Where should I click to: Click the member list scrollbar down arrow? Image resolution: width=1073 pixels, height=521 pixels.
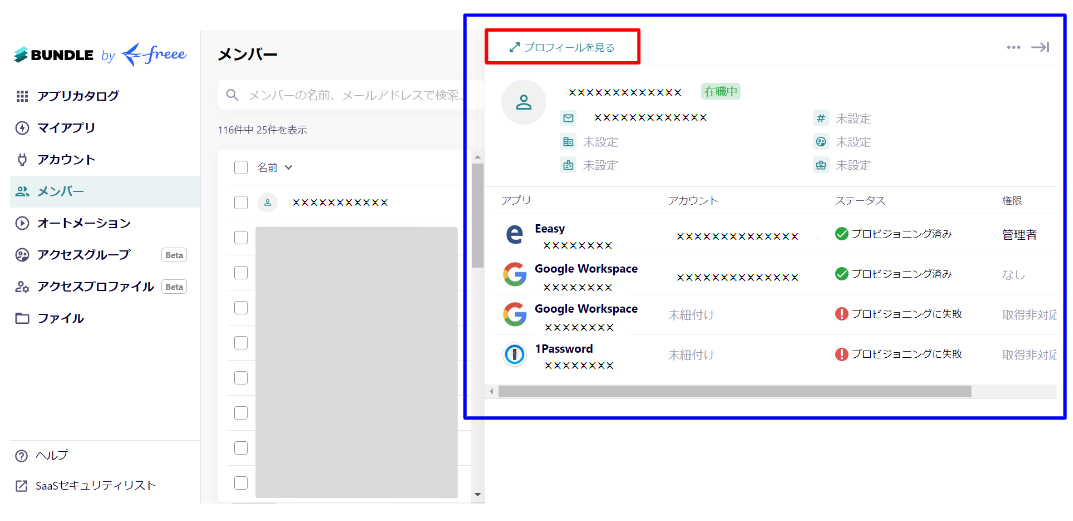click(477, 493)
